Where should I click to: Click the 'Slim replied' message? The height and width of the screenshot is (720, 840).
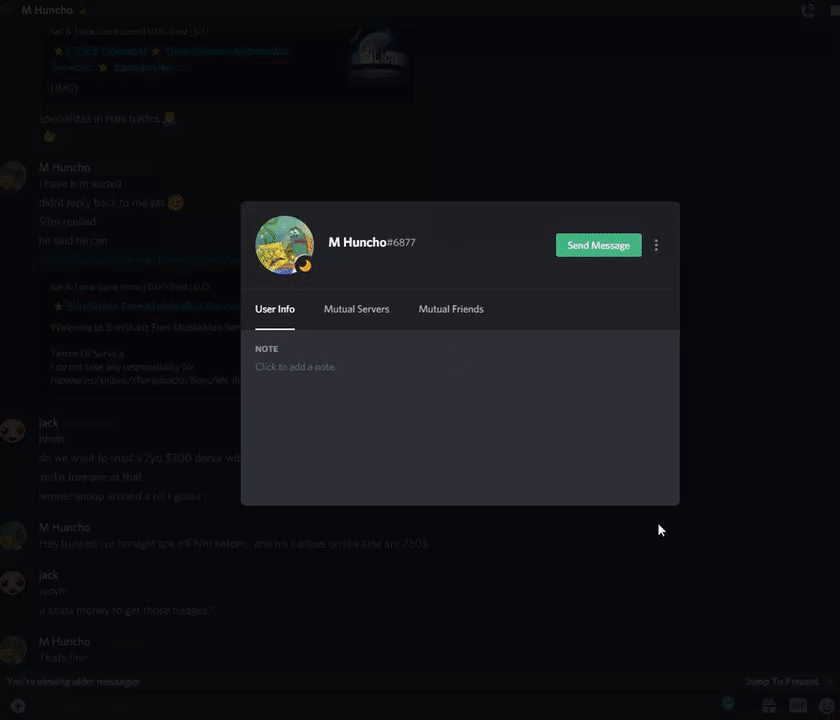coord(68,221)
